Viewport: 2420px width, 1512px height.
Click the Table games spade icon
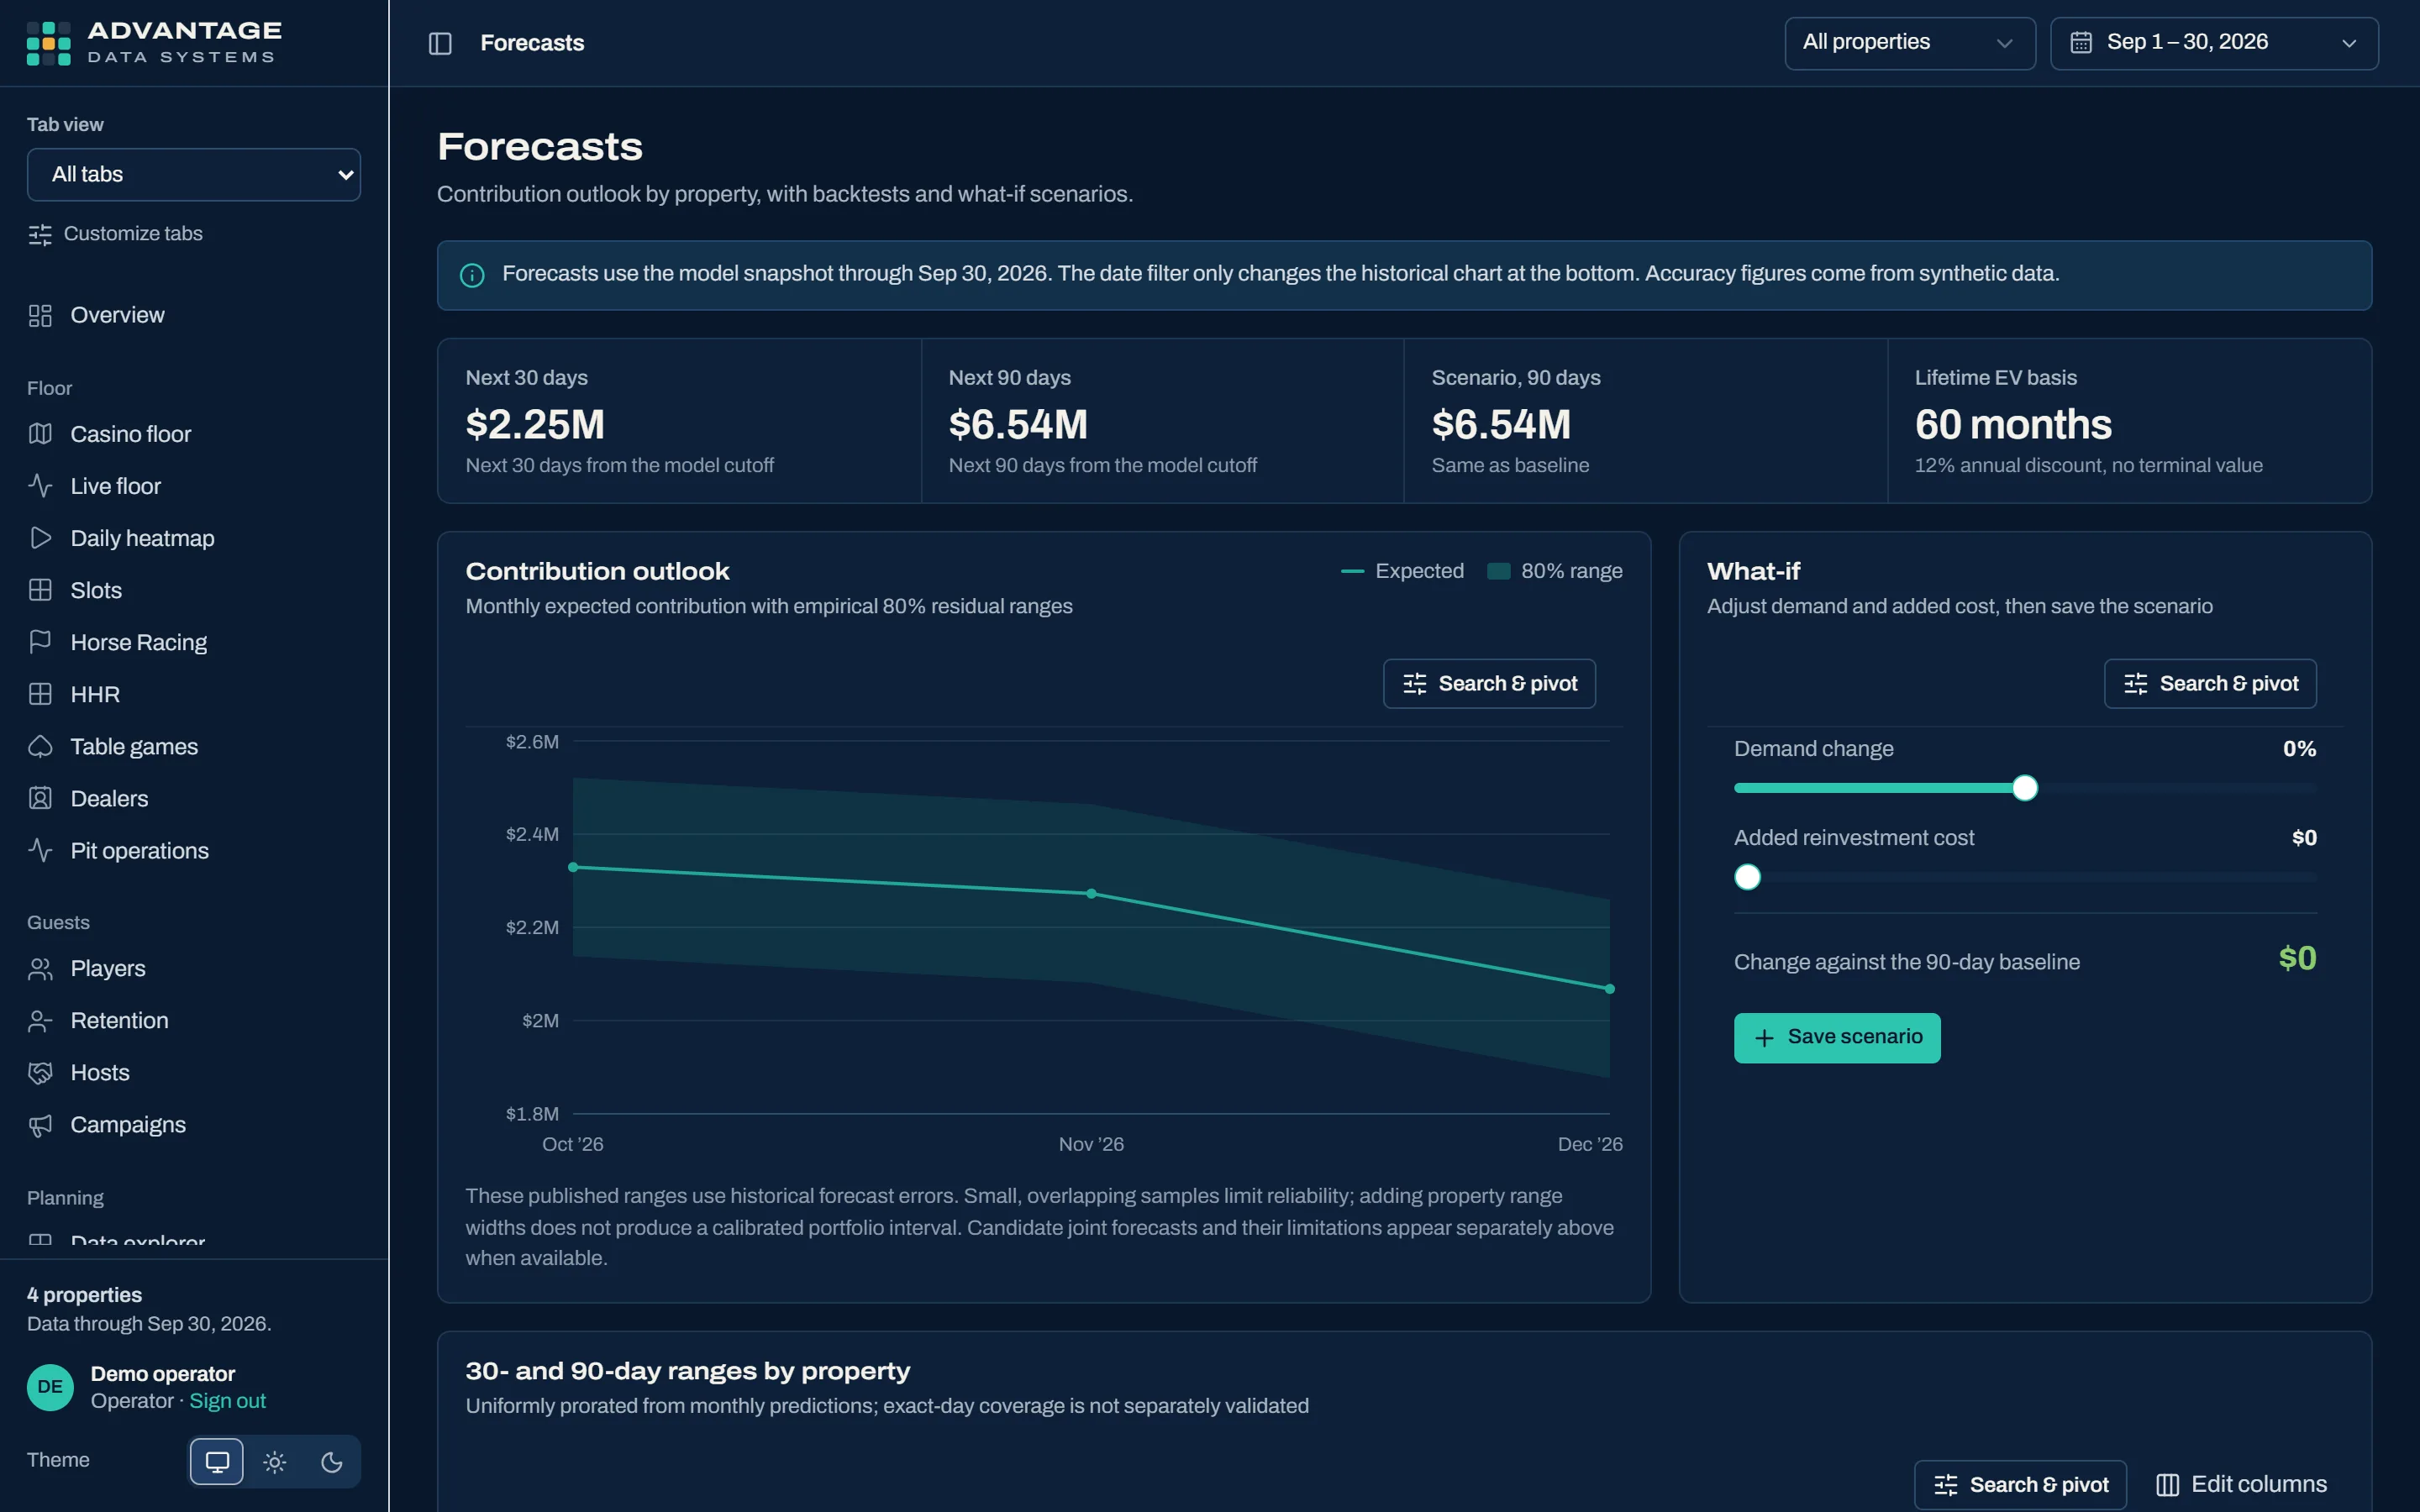tap(40, 746)
